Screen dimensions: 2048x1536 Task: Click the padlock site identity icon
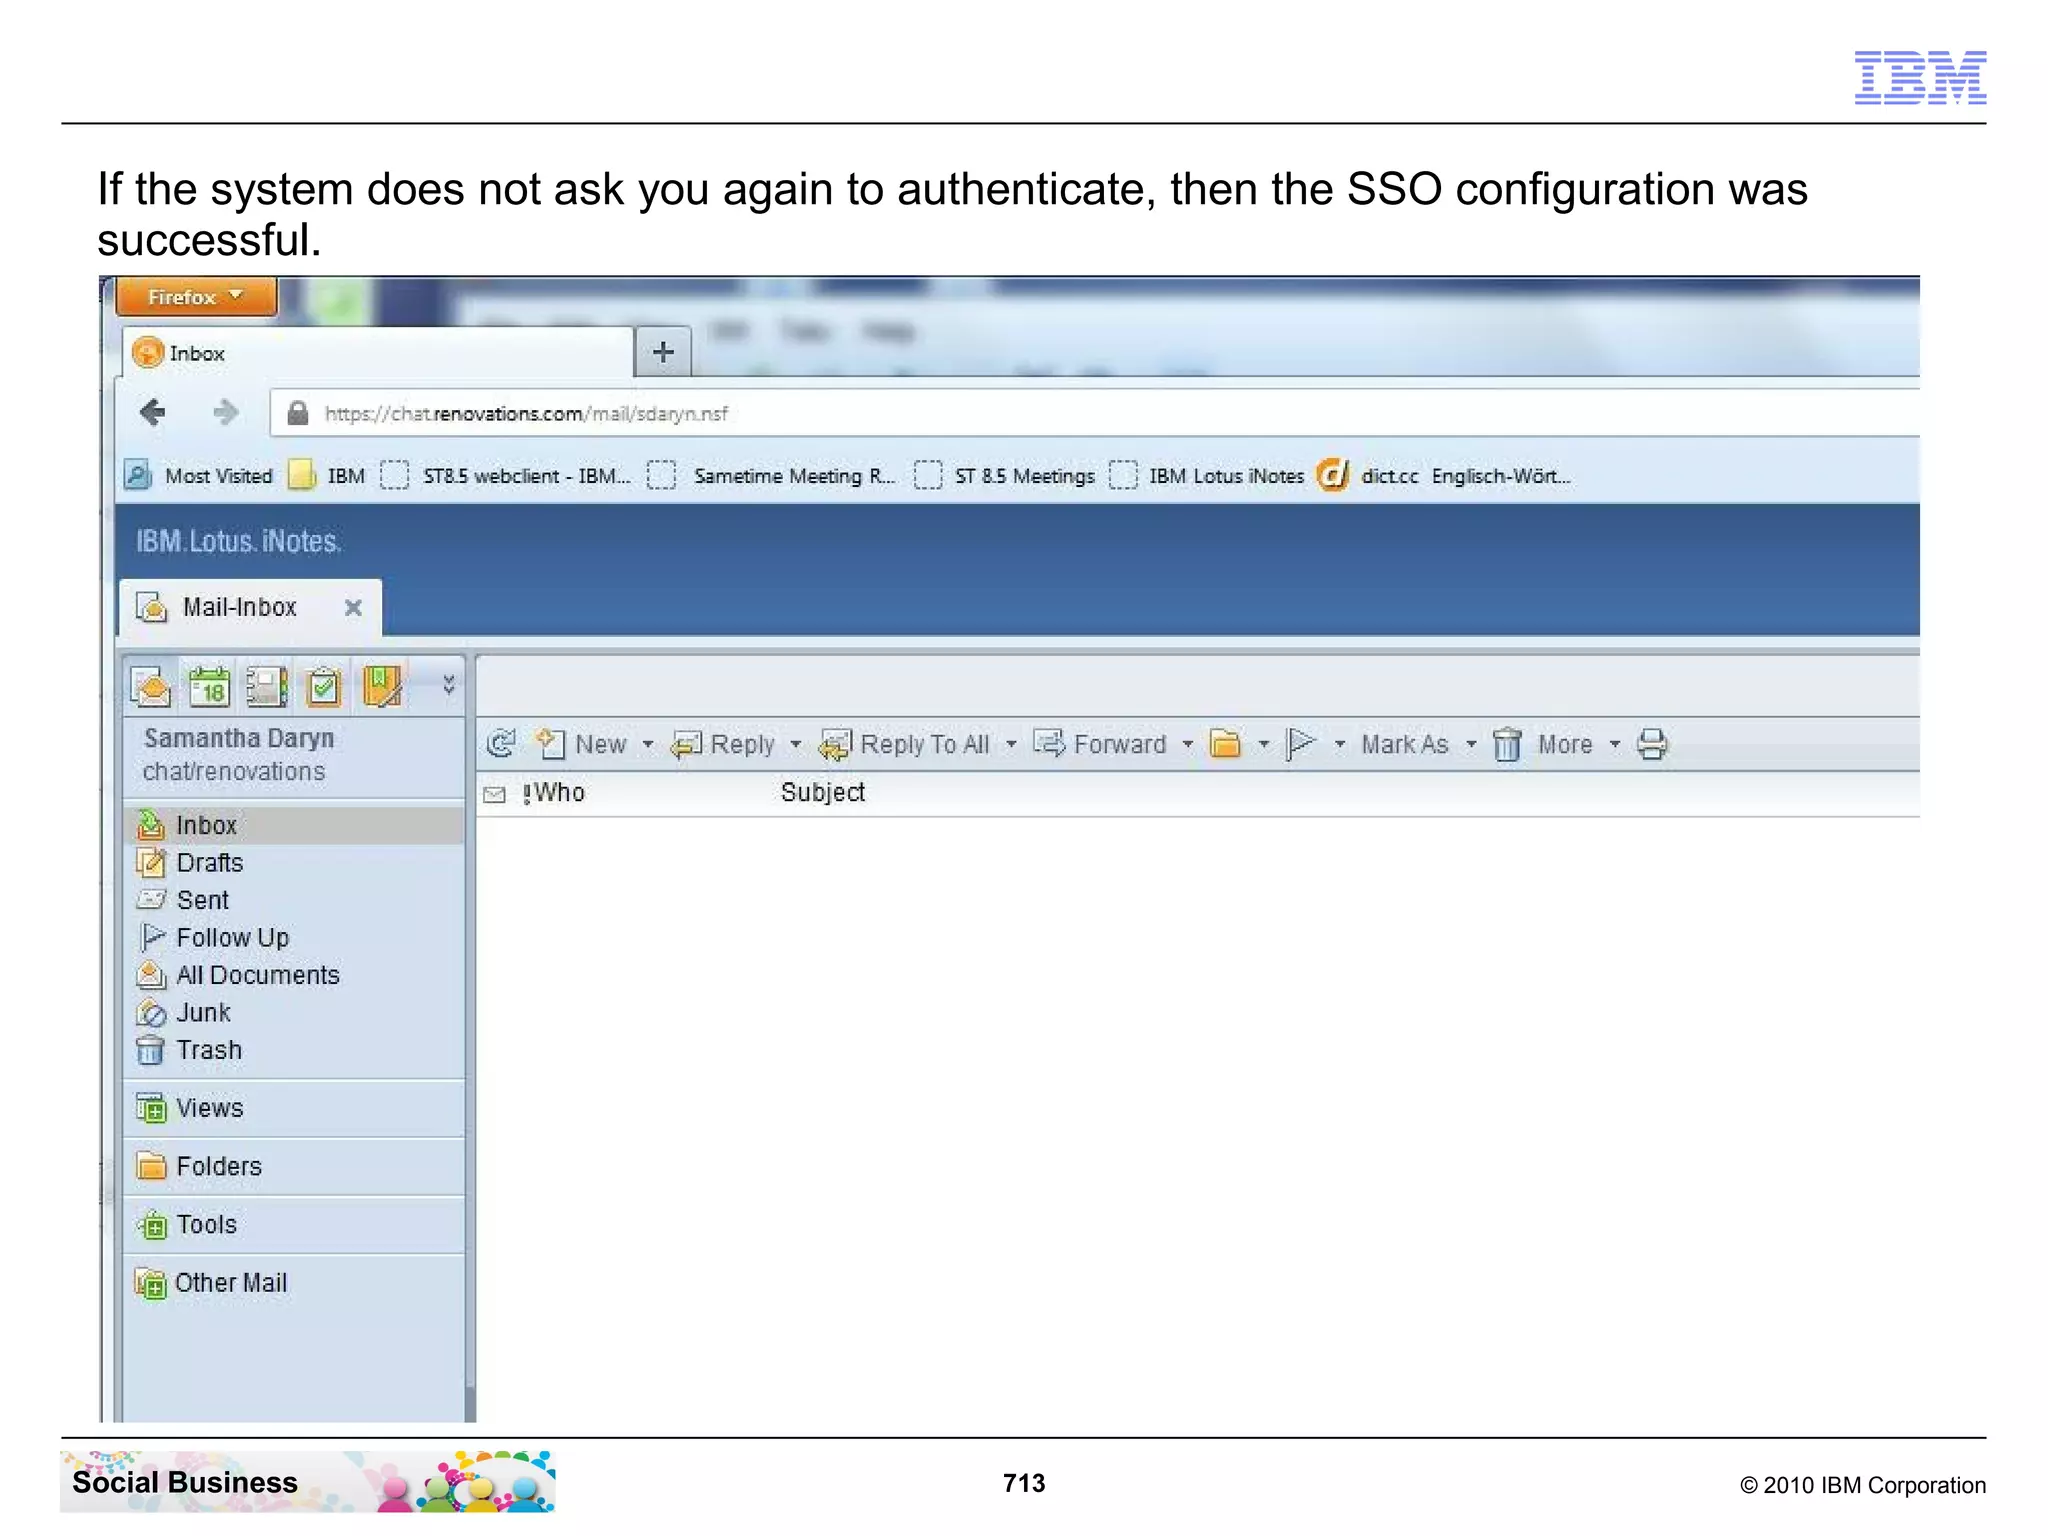[x=297, y=413]
